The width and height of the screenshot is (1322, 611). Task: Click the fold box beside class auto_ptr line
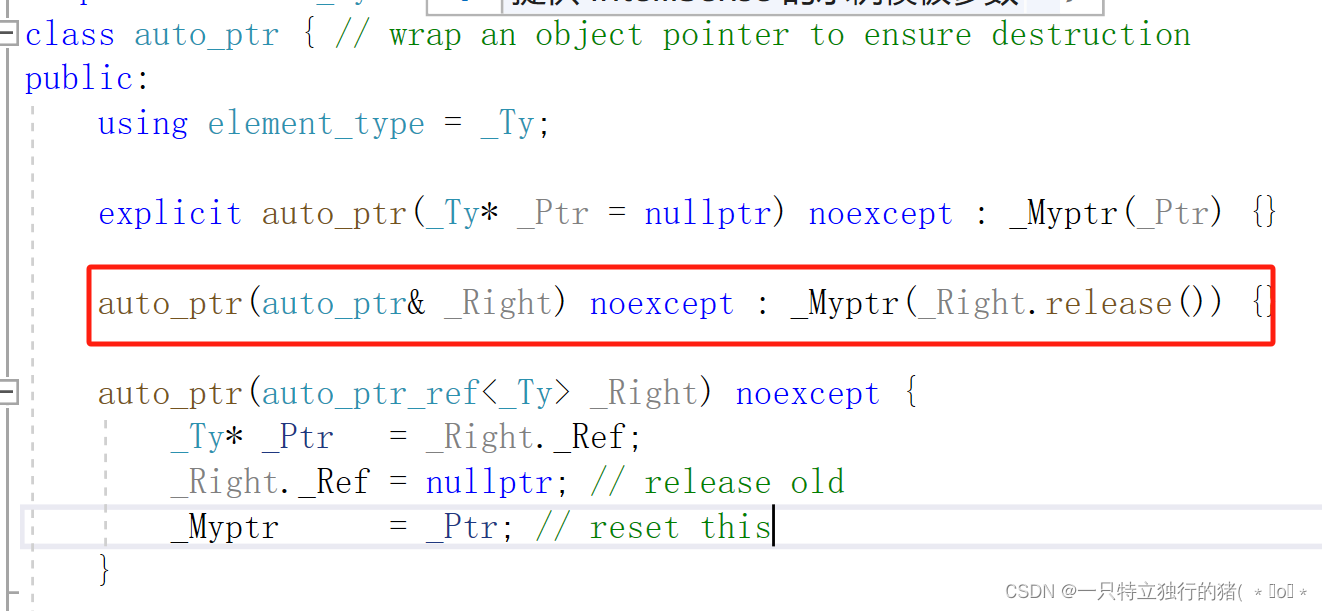(x=7, y=33)
